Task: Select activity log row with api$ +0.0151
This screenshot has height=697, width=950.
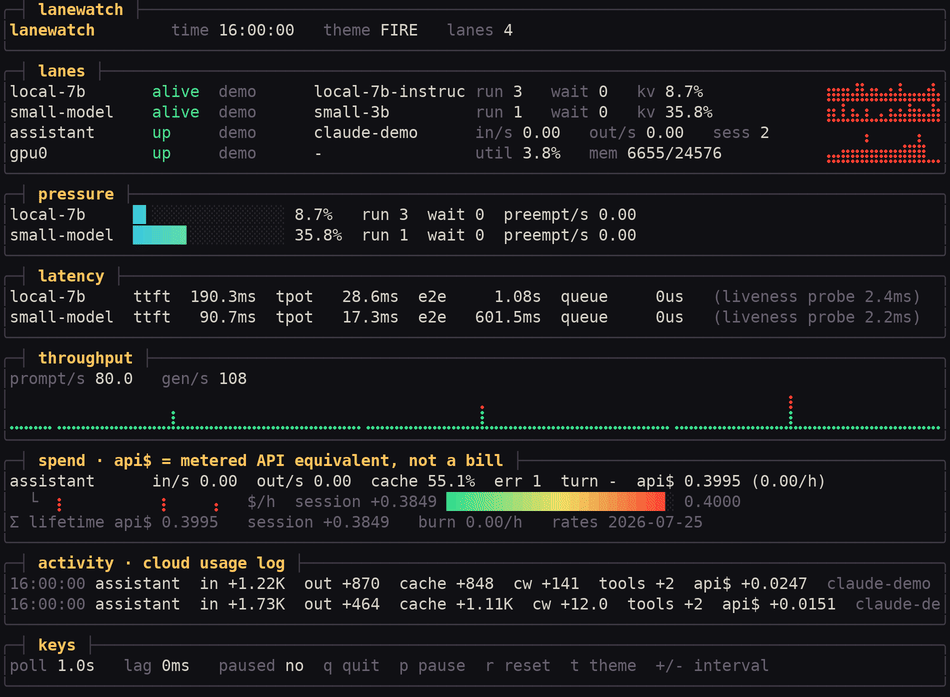Action: click(474, 604)
